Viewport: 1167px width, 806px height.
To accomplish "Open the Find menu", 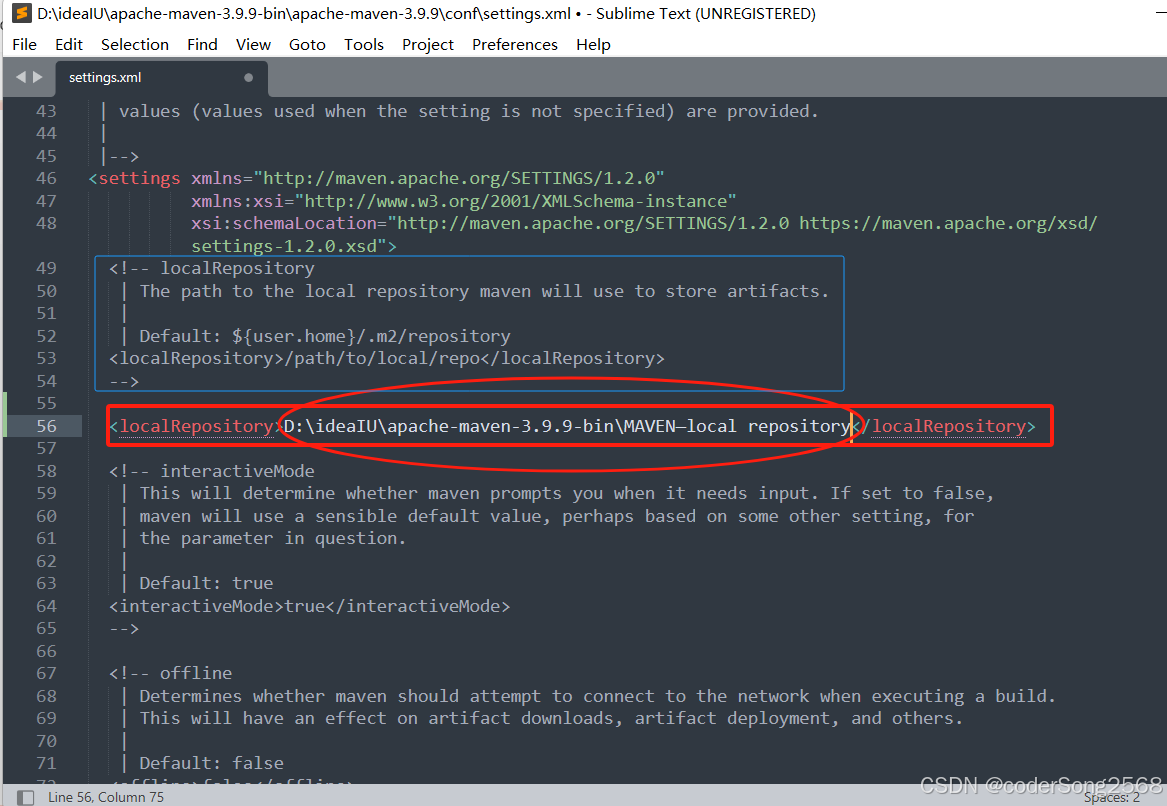I will click(202, 45).
